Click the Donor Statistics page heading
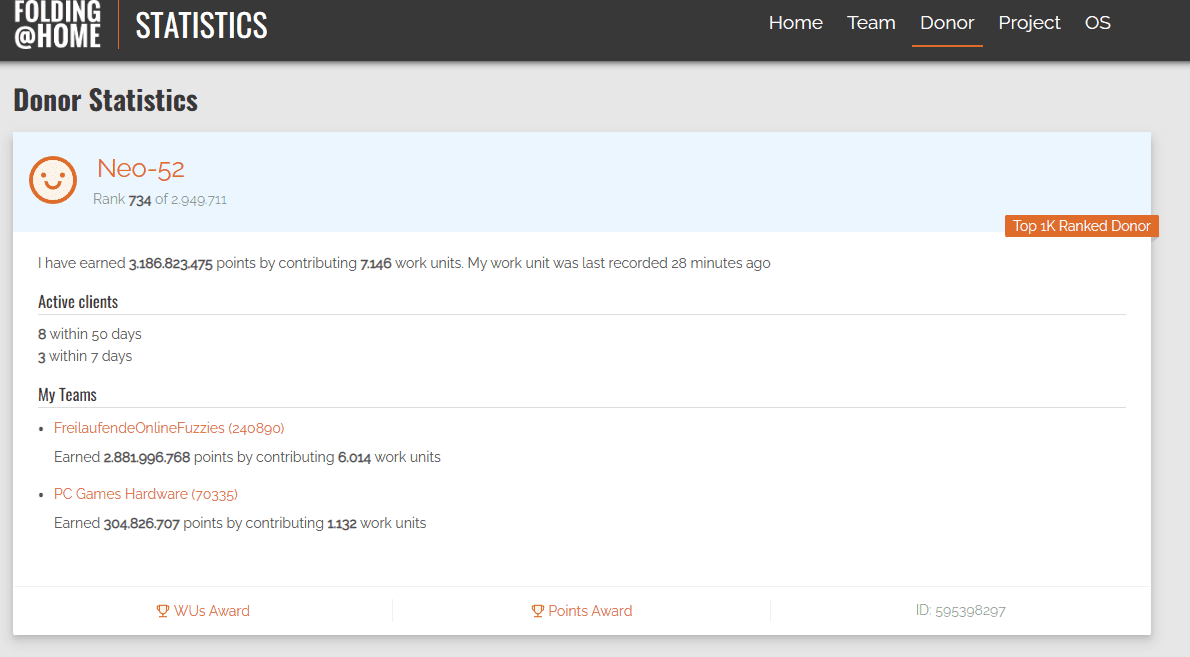 [106, 101]
